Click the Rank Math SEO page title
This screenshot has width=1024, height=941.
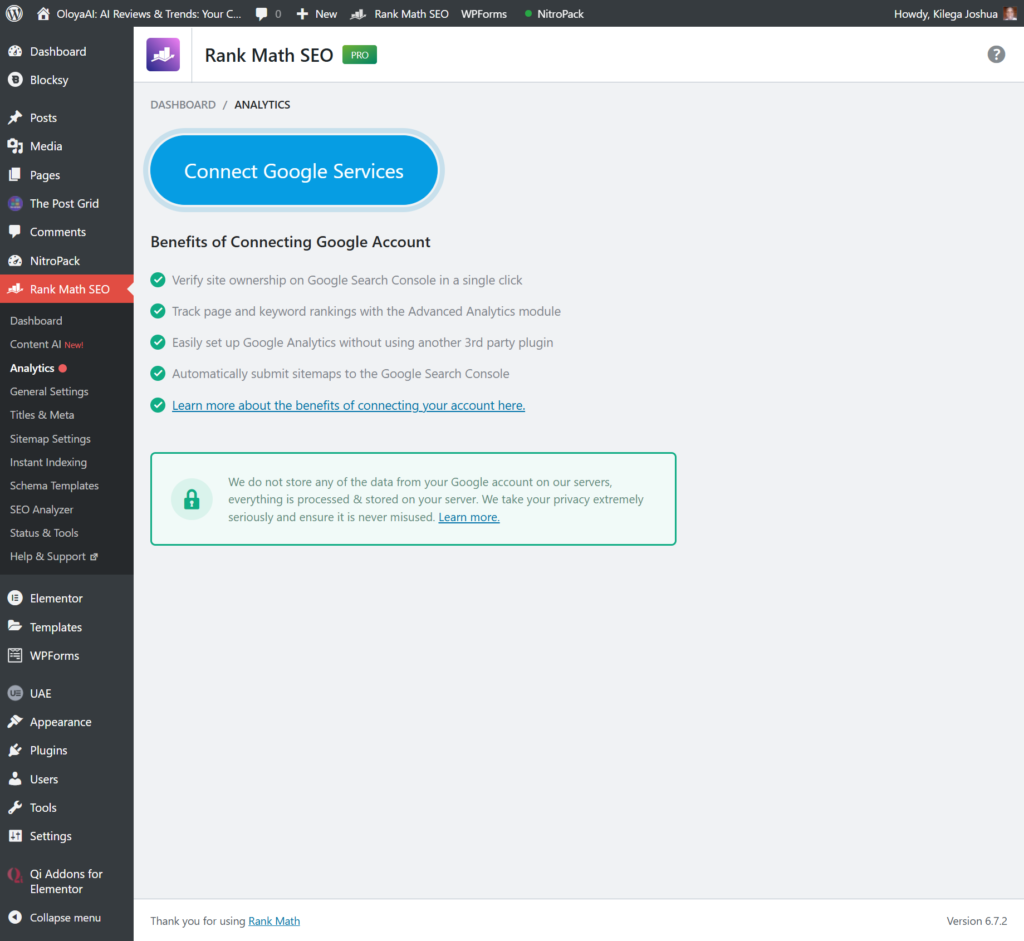pos(269,55)
